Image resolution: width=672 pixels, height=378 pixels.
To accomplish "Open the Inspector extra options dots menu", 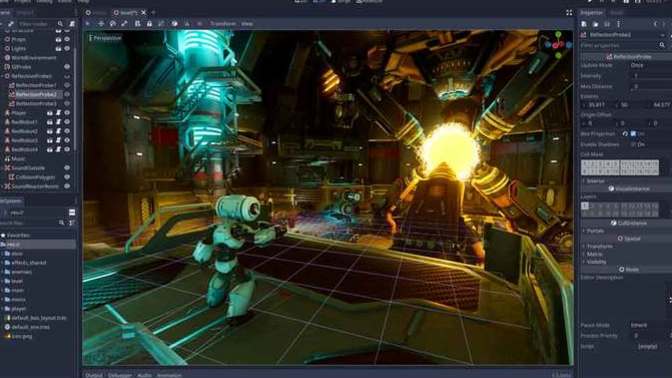I will tap(618, 24).
